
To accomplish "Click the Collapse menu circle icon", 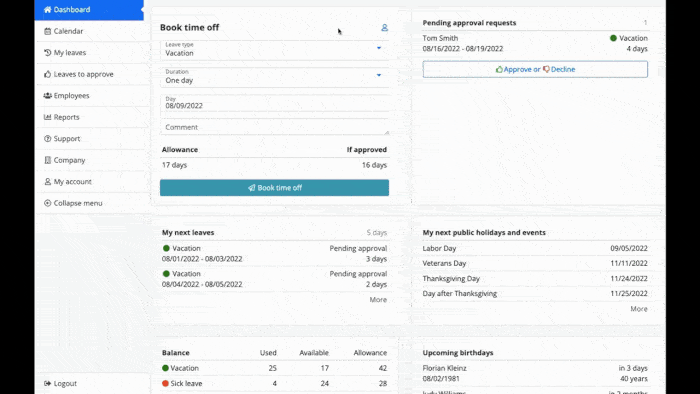I will (47, 203).
